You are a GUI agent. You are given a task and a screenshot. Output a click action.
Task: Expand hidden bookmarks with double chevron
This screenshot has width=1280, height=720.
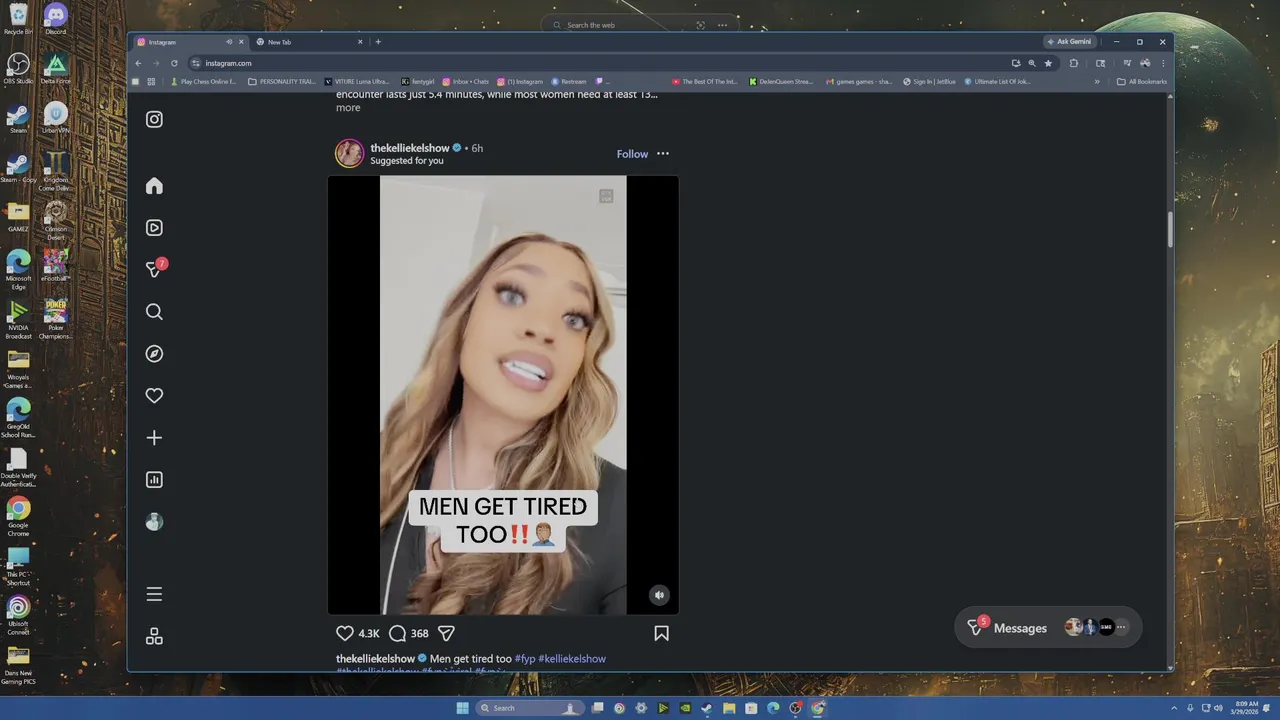point(1098,82)
